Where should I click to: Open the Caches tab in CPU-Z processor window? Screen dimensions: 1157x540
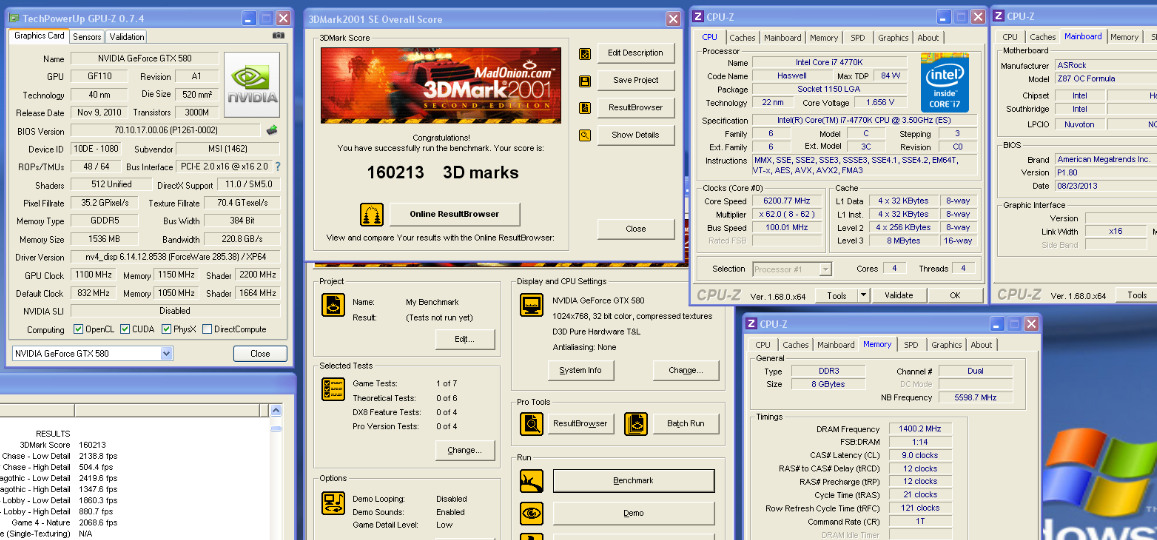coord(742,38)
